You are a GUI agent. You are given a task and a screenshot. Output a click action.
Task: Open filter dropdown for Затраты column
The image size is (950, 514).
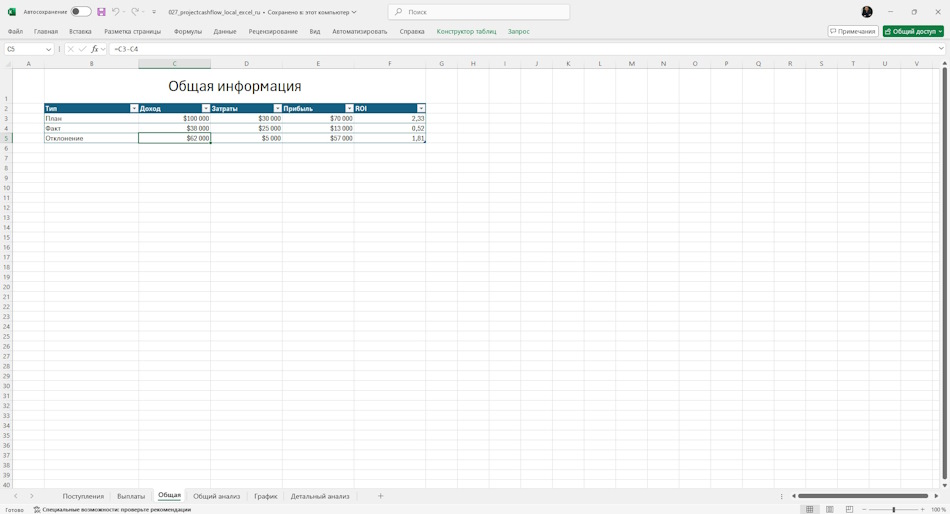[277, 108]
